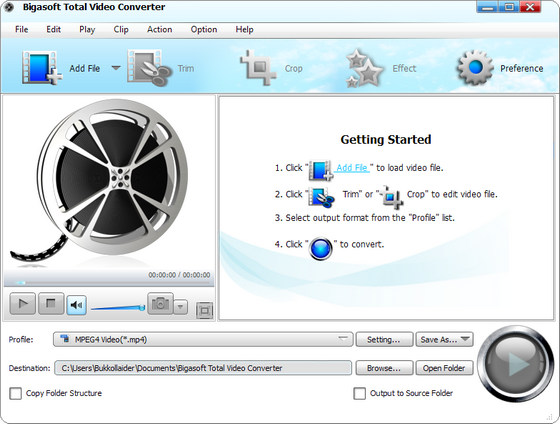Open the Crop tool
The image size is (560, 424).
pos(258,68)
